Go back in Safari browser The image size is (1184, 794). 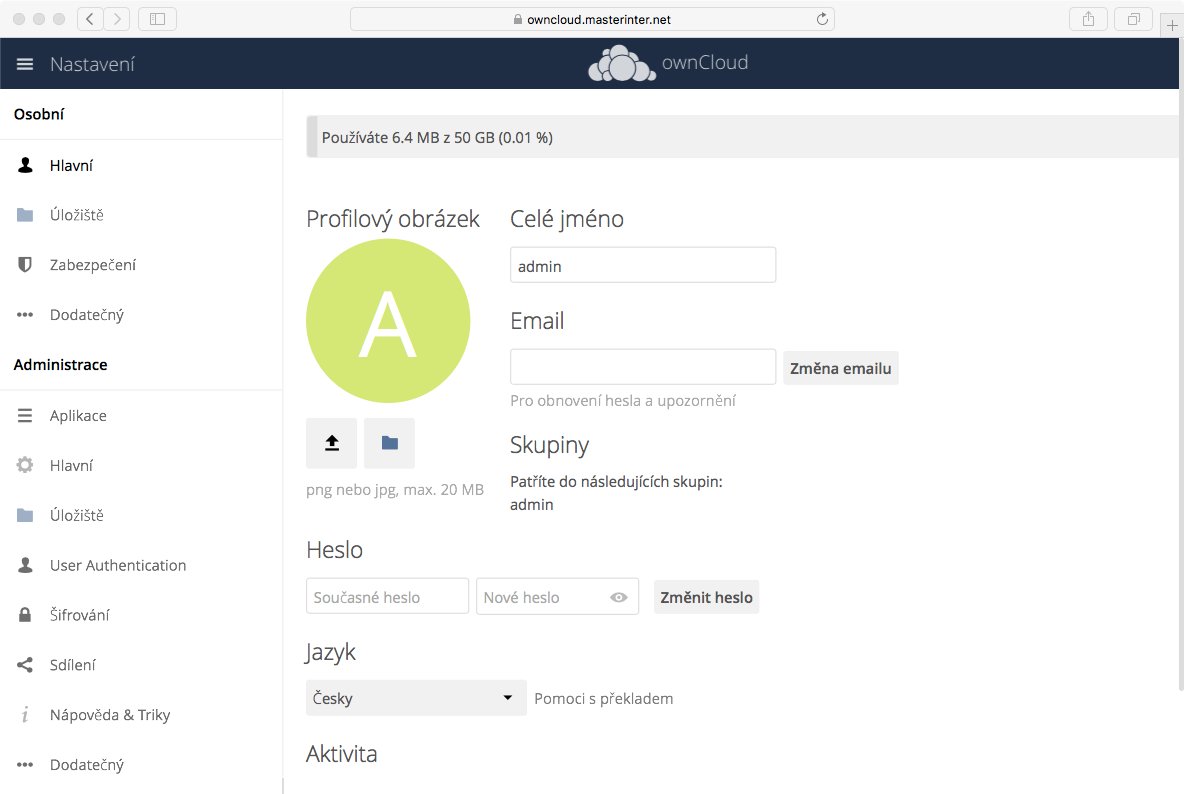click(x=90, y=19)
